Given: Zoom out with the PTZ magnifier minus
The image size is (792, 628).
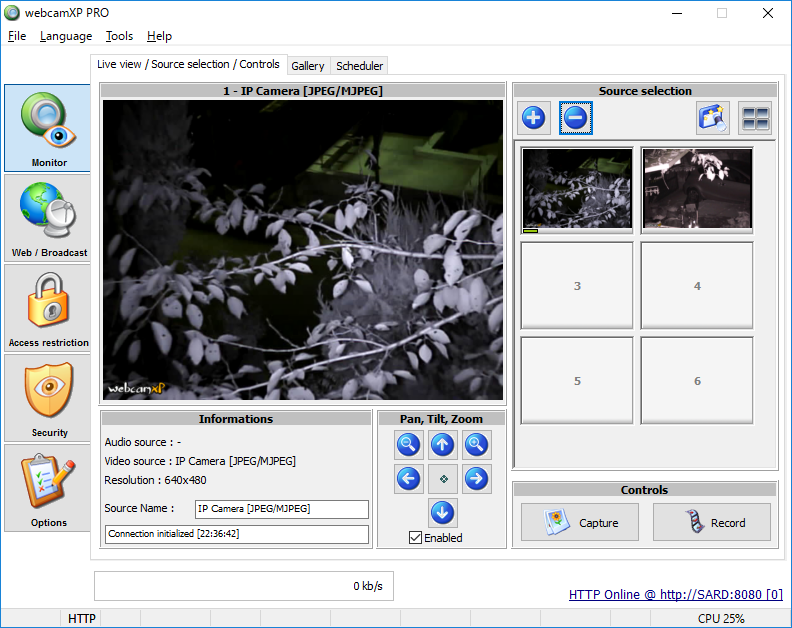Looking at the screenshot, I should click(408, 445).
